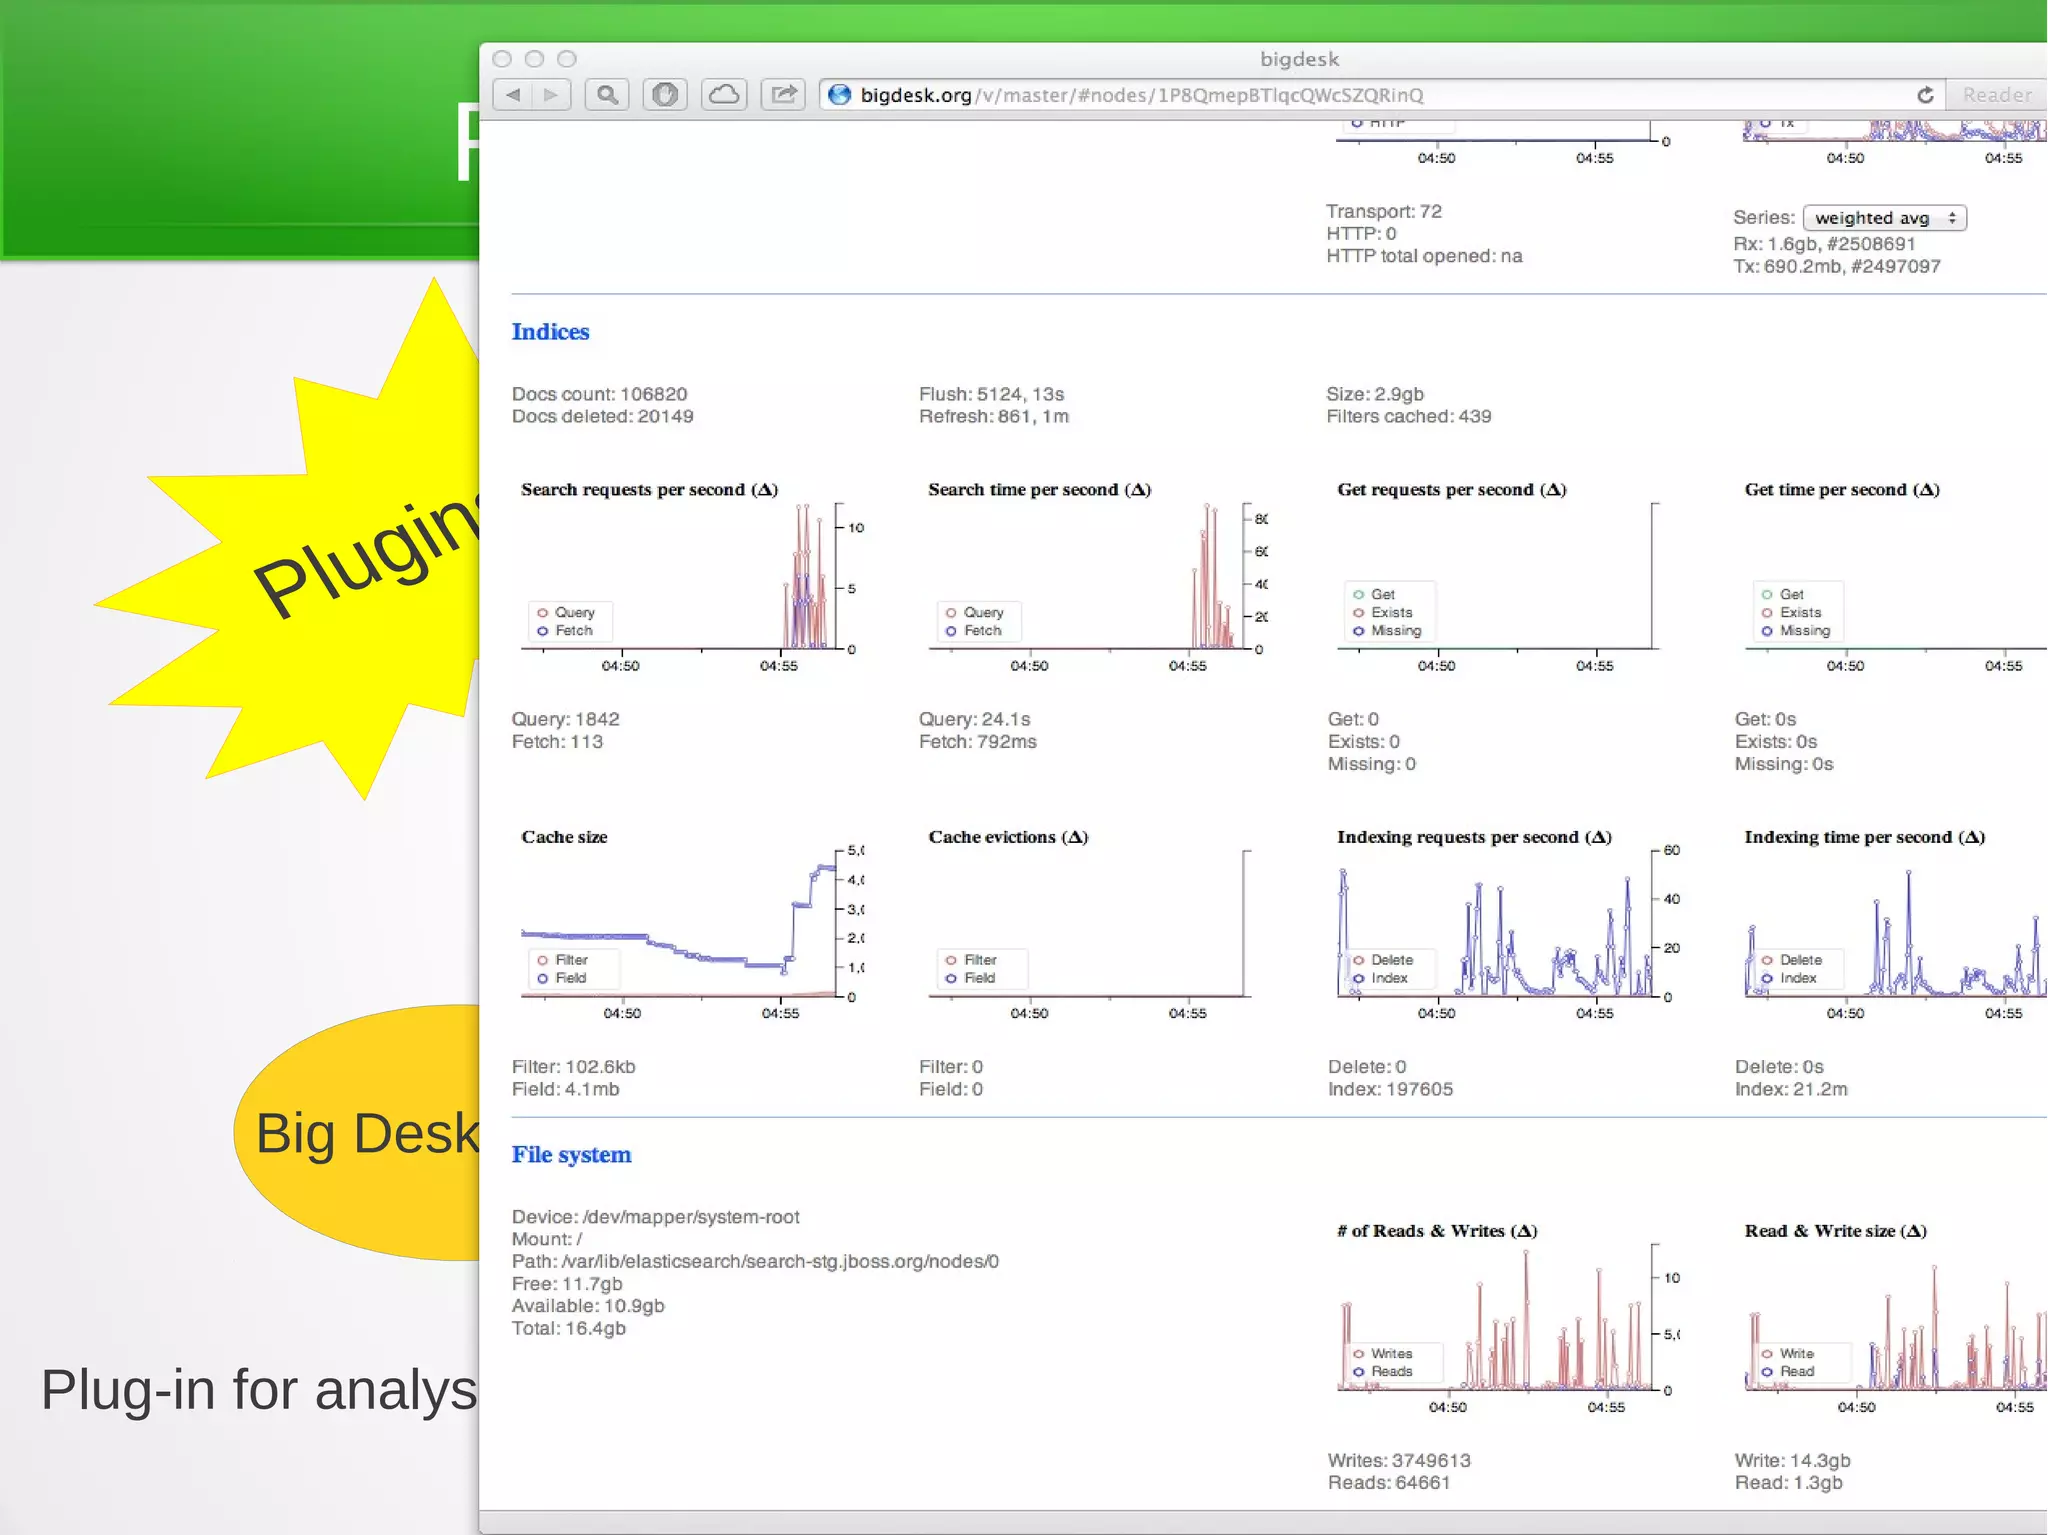
Task: Click the Rx: 1.6gb, #2508691 value
Action: click(1824, 244)
